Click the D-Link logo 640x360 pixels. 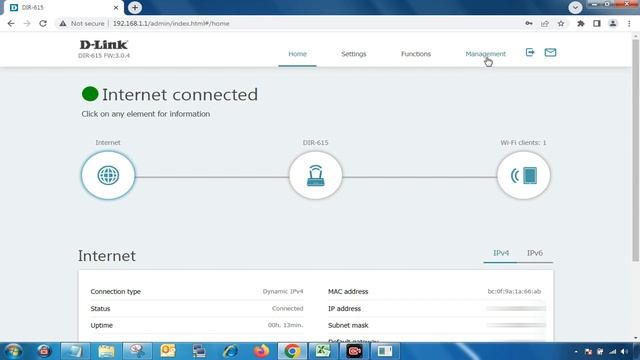104,44
